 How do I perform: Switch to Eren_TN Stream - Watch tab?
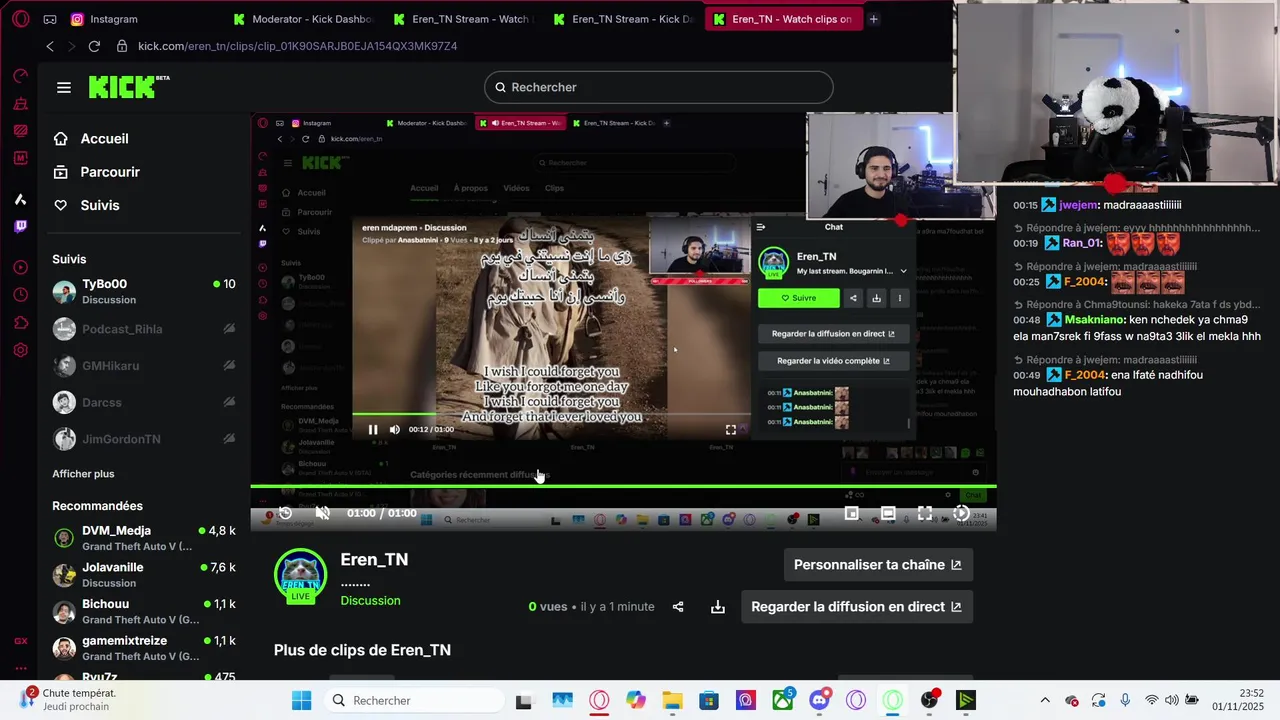(x=463, y=19)
